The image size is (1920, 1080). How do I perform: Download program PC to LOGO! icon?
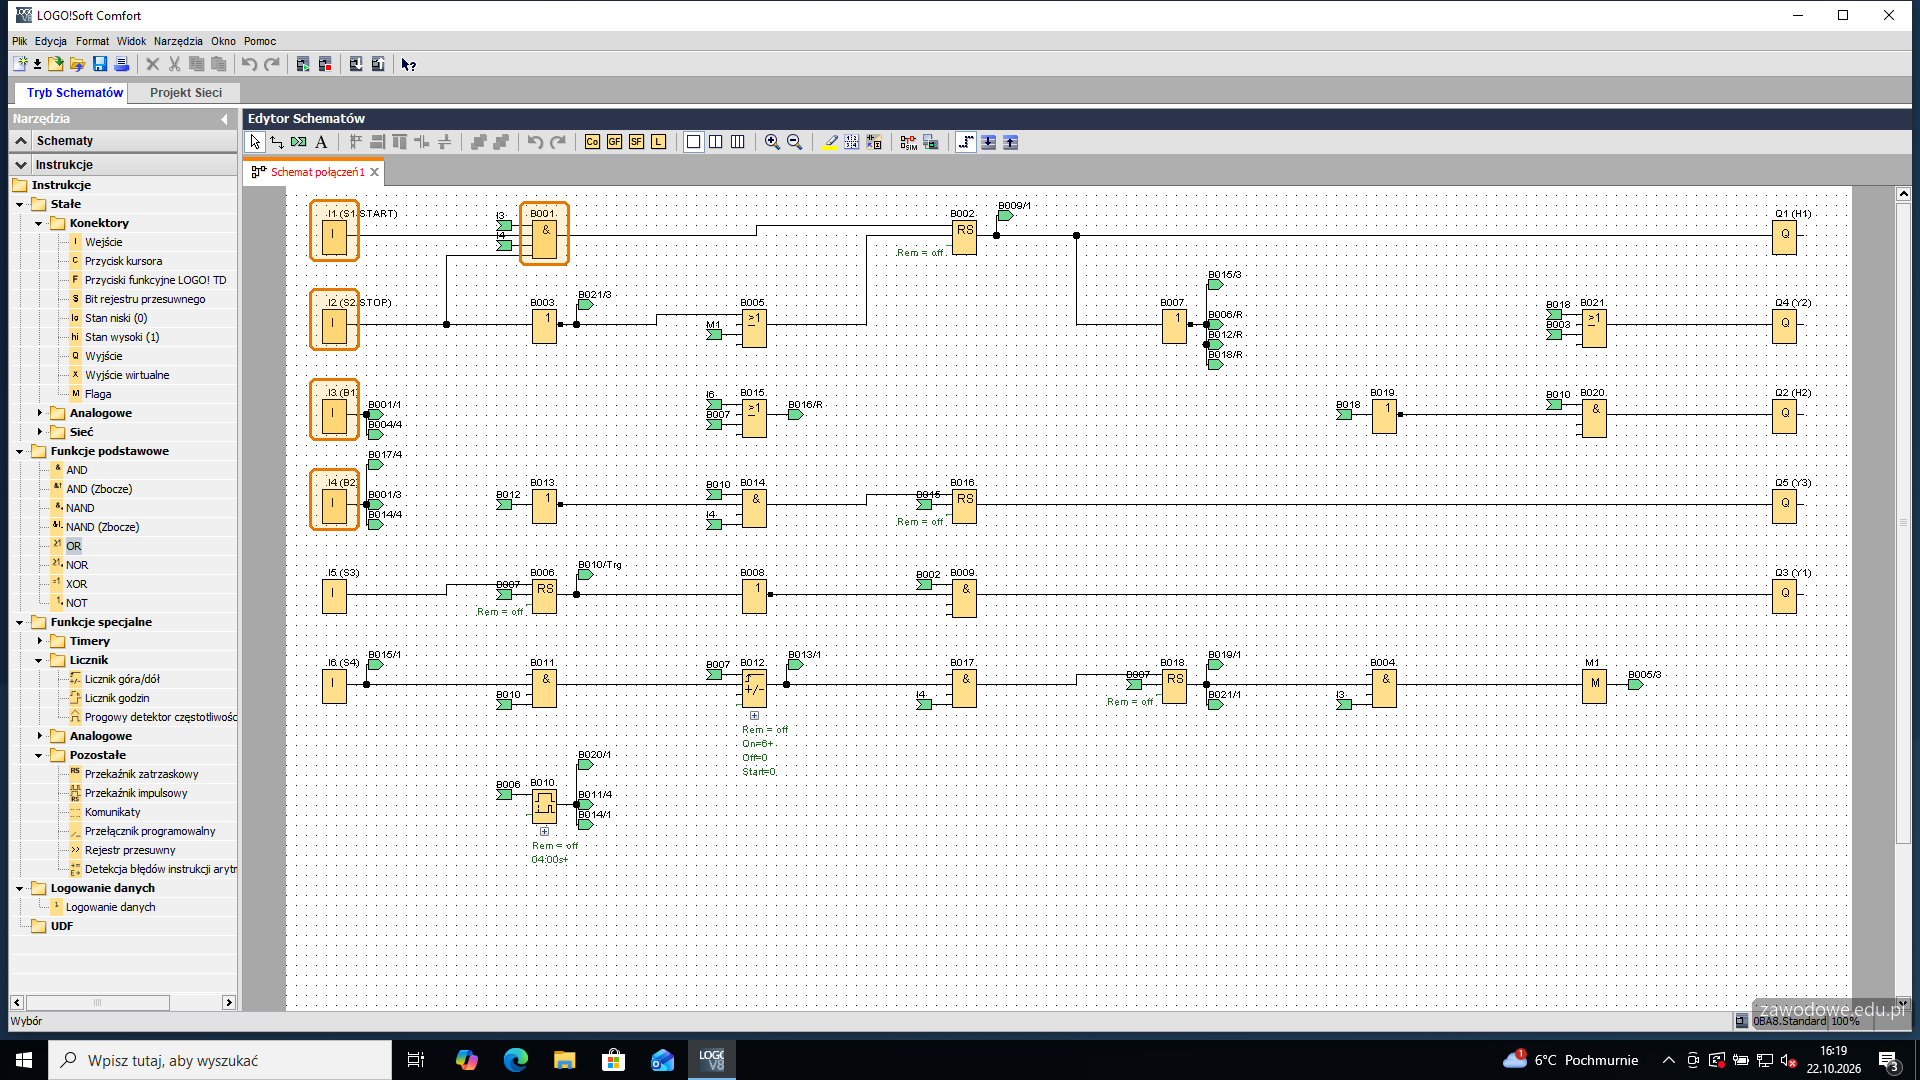click(356, 64)
